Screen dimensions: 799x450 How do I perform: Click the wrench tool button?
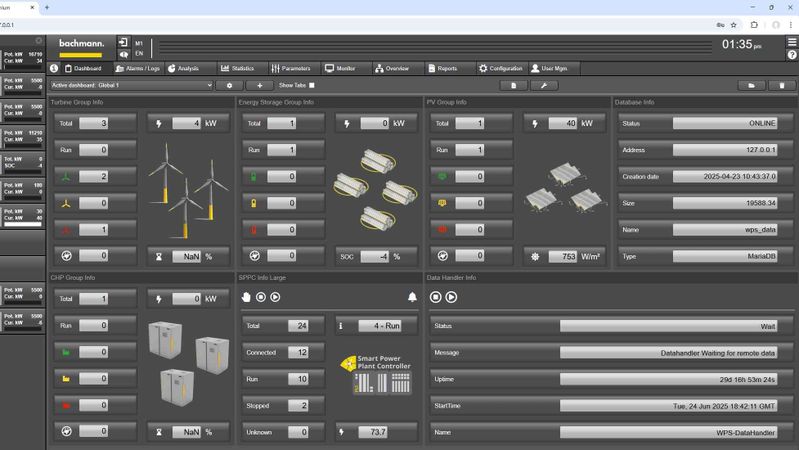pyautogui.click(x=543, y=86)
